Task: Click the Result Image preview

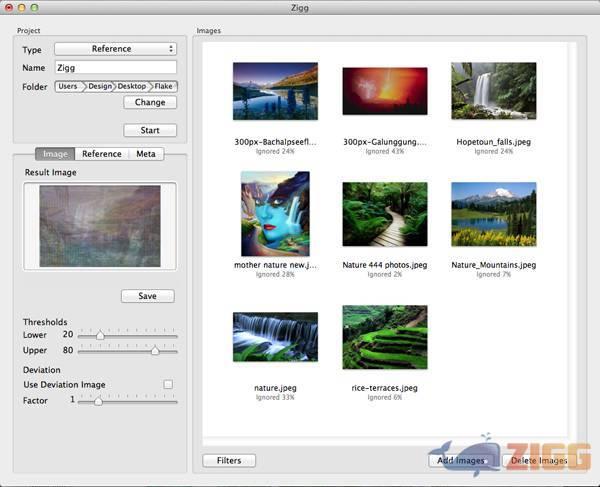Action: [99, 226]
